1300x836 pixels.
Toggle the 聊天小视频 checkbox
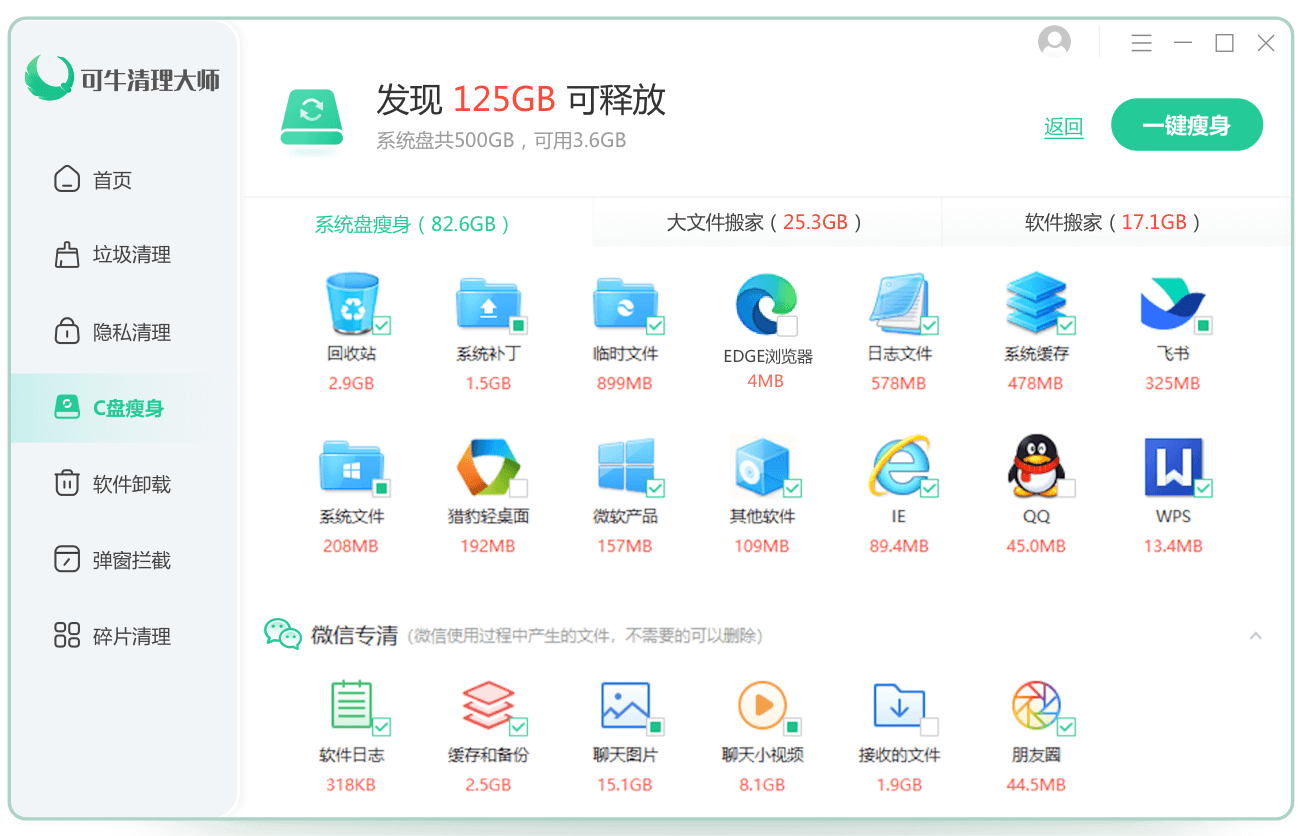[x=792, y=727]
